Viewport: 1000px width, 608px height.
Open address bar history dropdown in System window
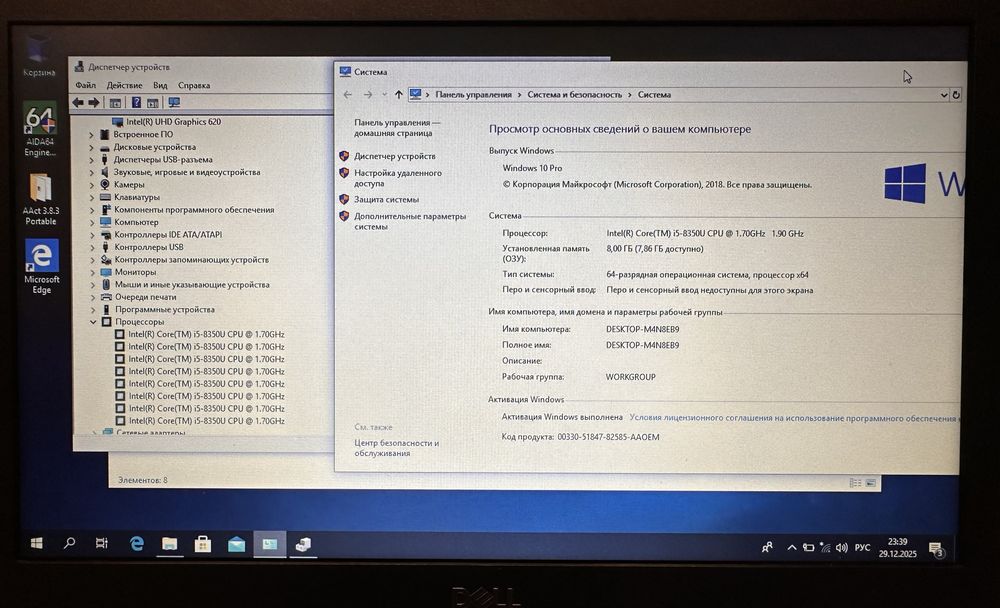944,94
